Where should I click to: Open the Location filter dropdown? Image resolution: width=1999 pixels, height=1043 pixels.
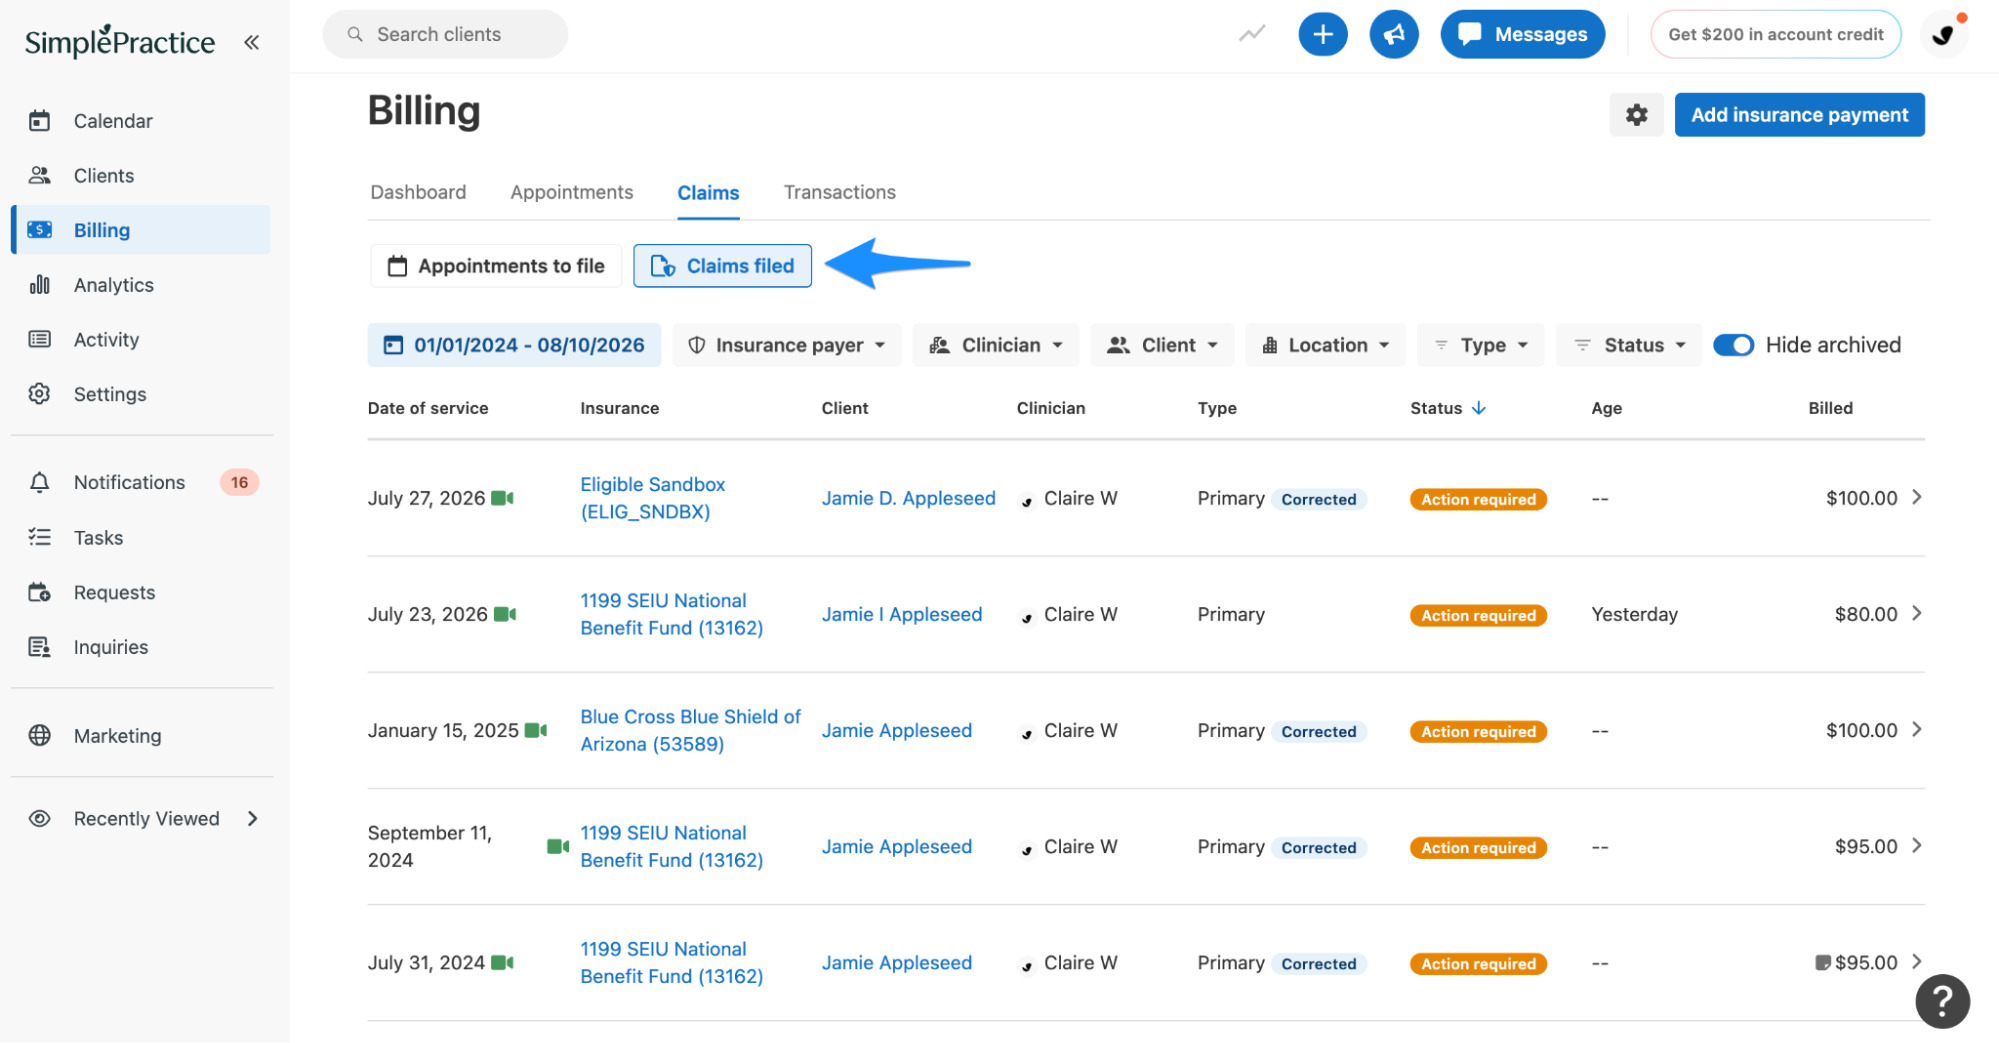click(1325, 345)
